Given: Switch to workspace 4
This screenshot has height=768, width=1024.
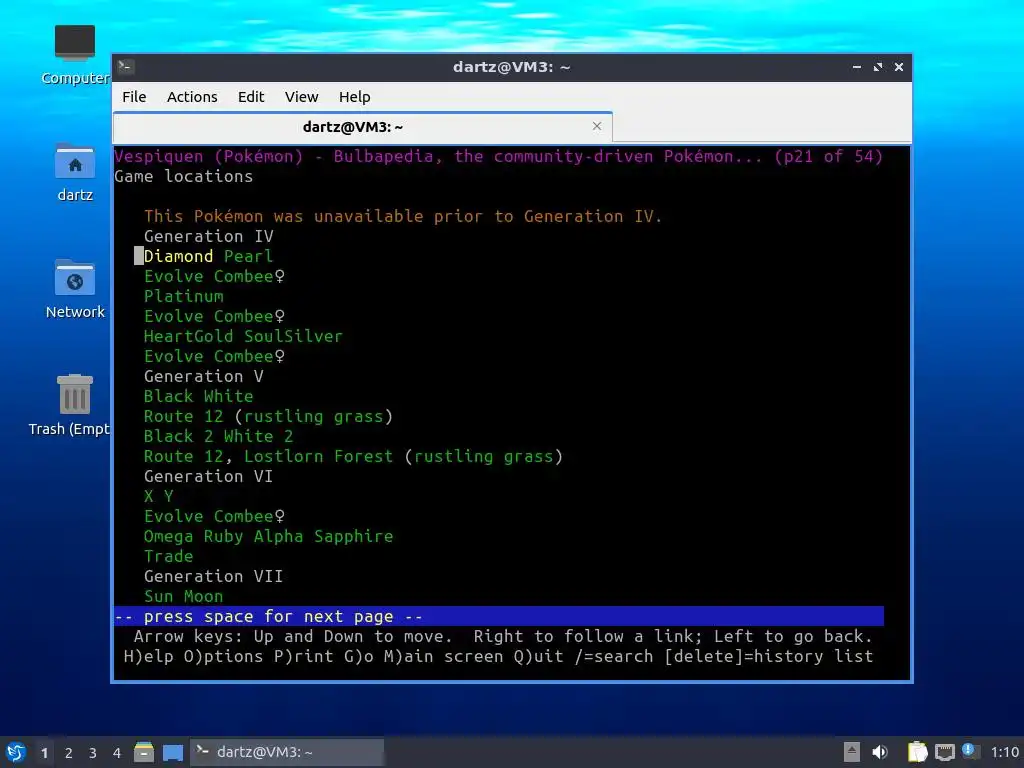Looking at the screenshot, I should point(117,753).
